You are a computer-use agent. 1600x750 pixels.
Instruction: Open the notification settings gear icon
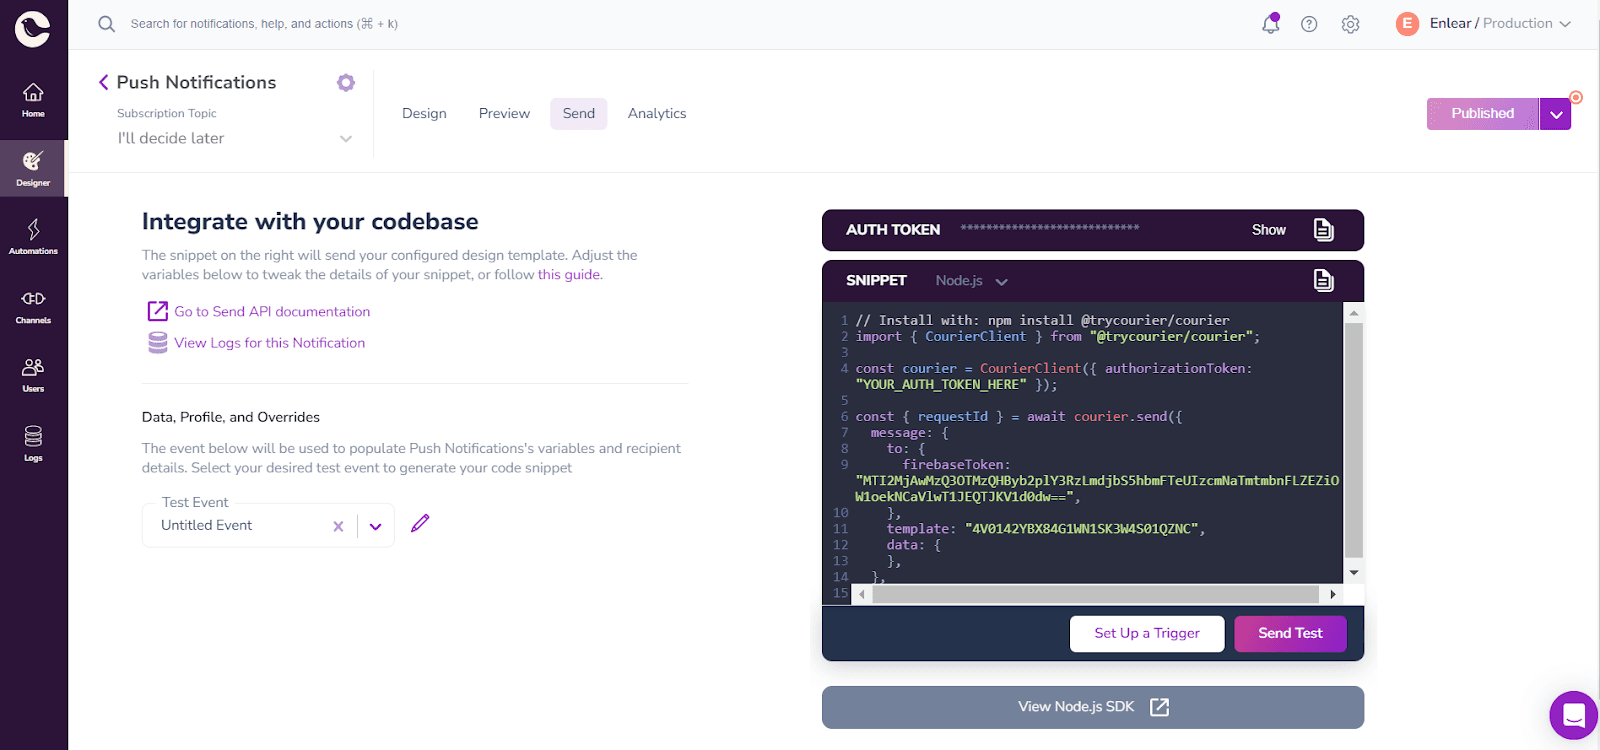tap(346, 83)
